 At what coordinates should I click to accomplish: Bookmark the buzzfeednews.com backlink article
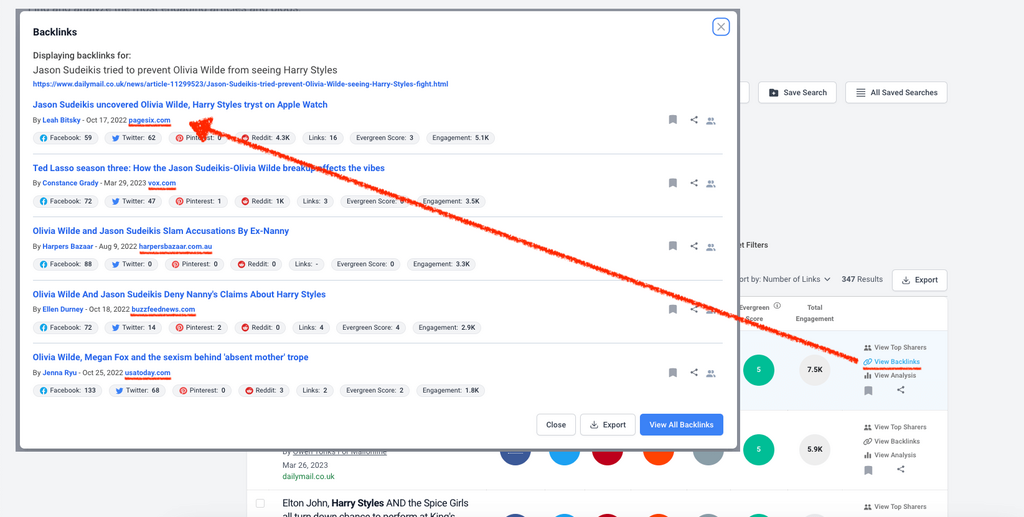click(673, 310)
